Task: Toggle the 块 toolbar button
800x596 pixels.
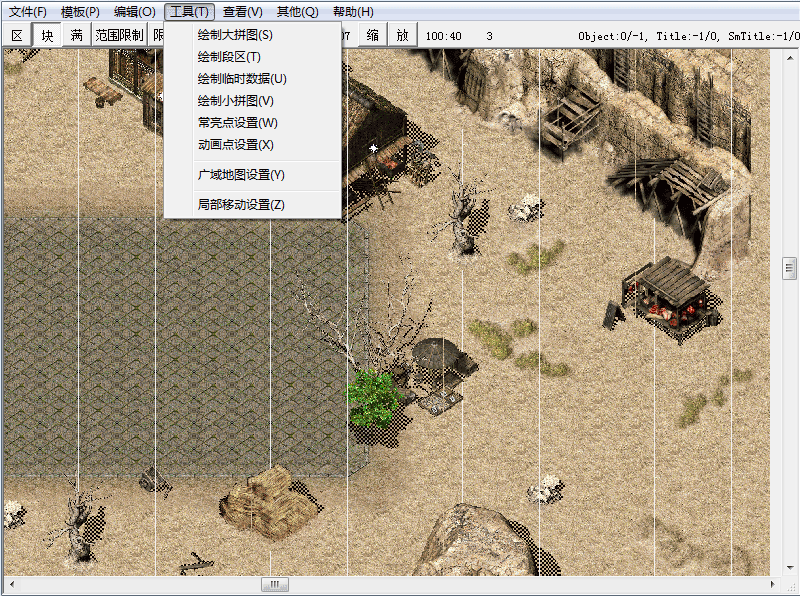Action: (x=47, y=35)
